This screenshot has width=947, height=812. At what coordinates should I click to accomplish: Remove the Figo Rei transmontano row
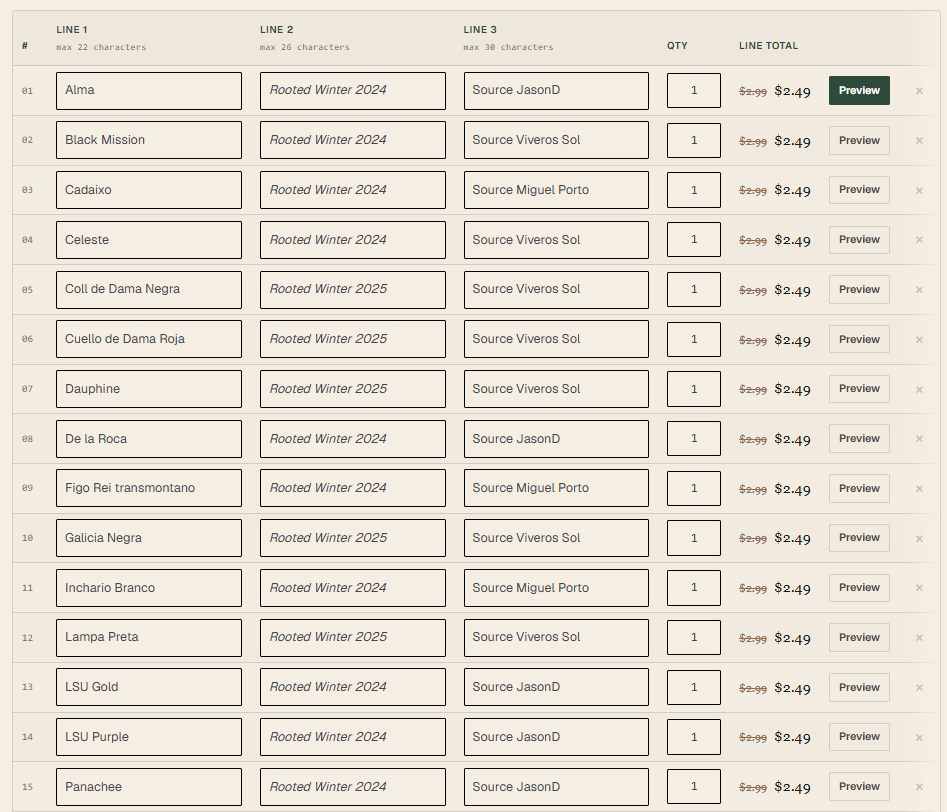click(x=919, y=489)
